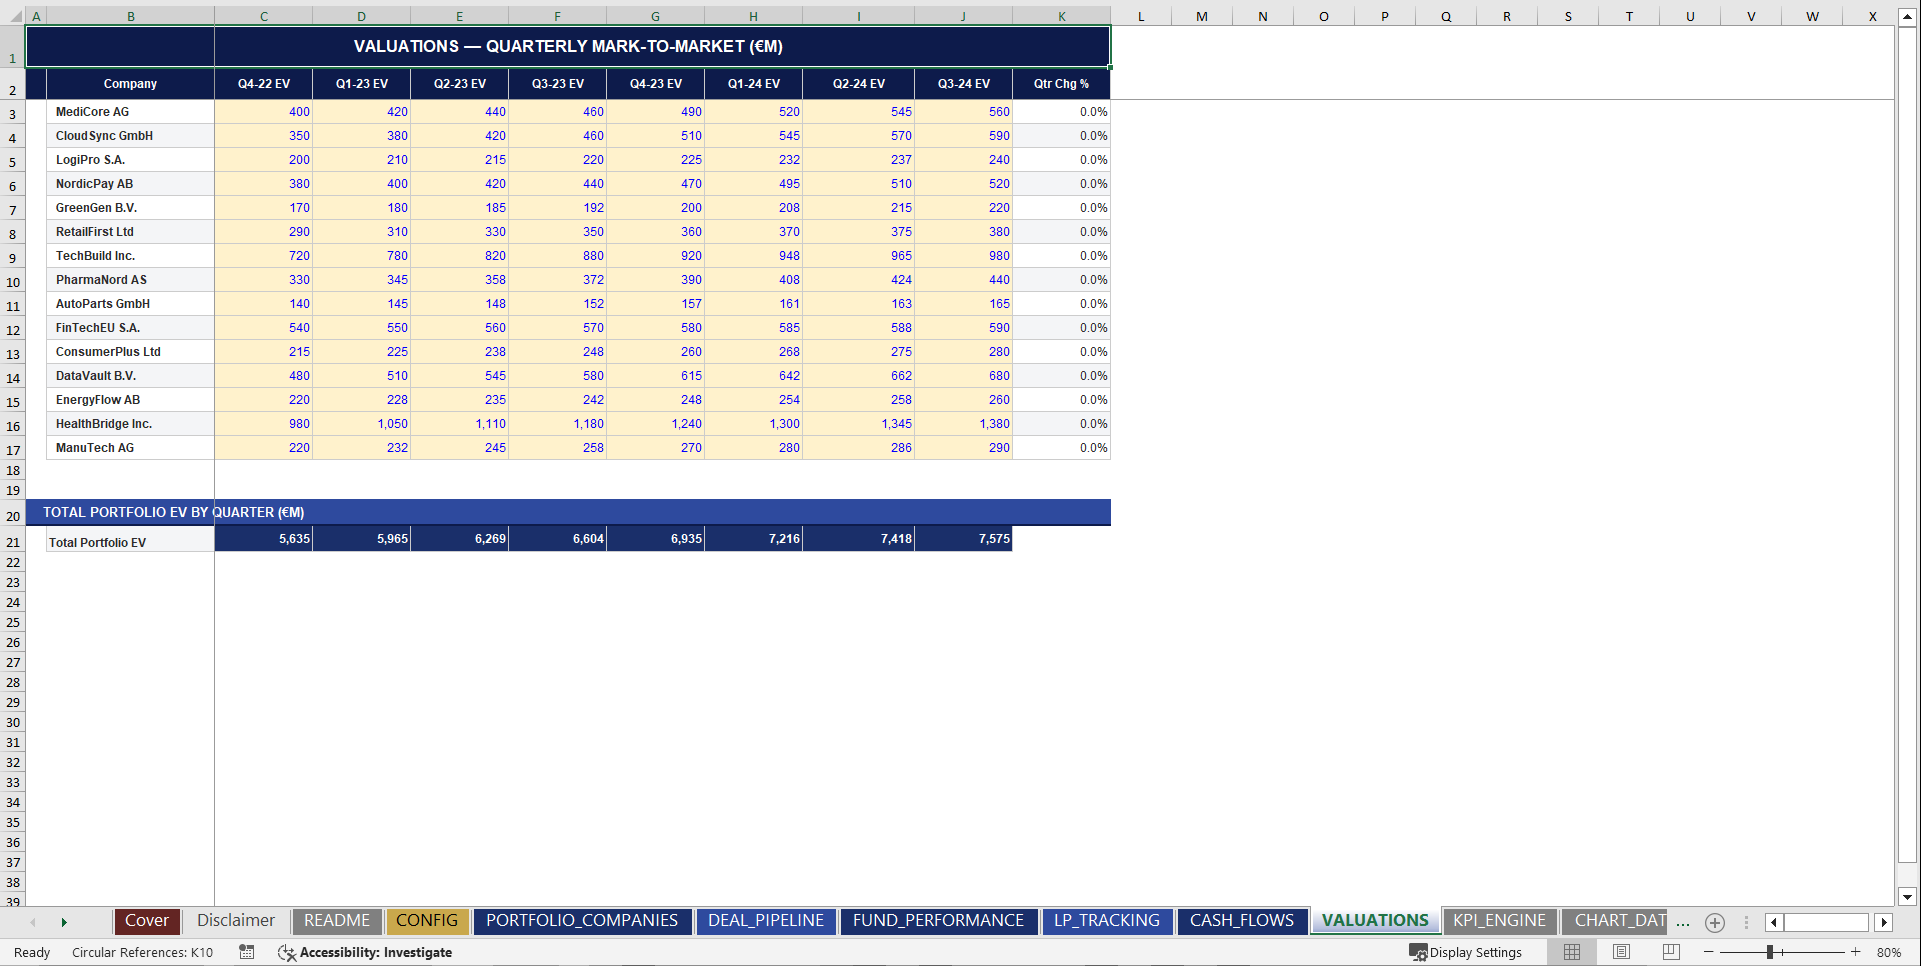Screen dimensions: 1921x966
Task: Select the CHART_DAT sheet tab
Action: pyautogui.click(x=1615, y=920)
